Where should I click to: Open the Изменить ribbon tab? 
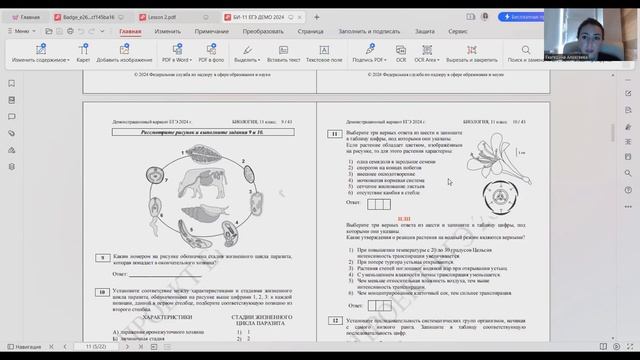point(167,31)
